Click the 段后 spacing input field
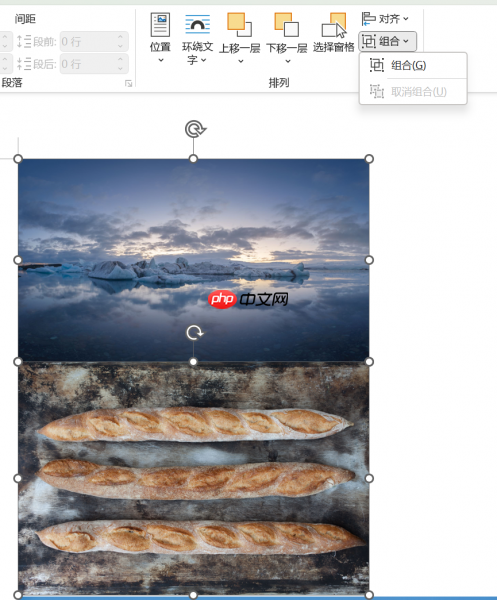This screenshot has height=600, width=497. 94,64
